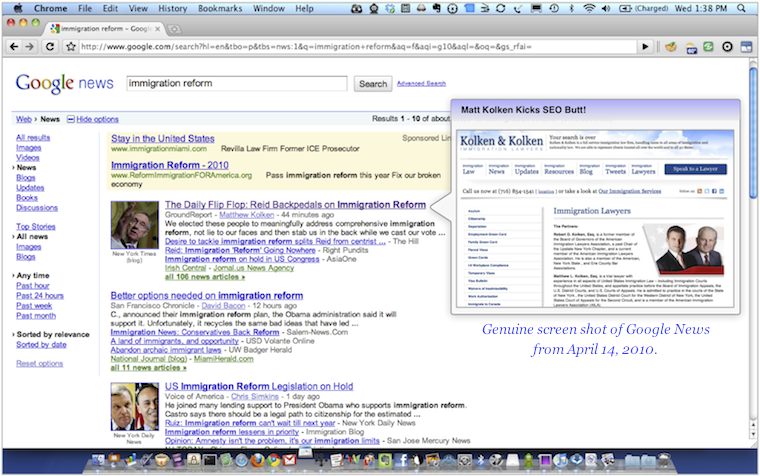Limit results to Past week
The image size is (760, 476).
click(34, 306)
